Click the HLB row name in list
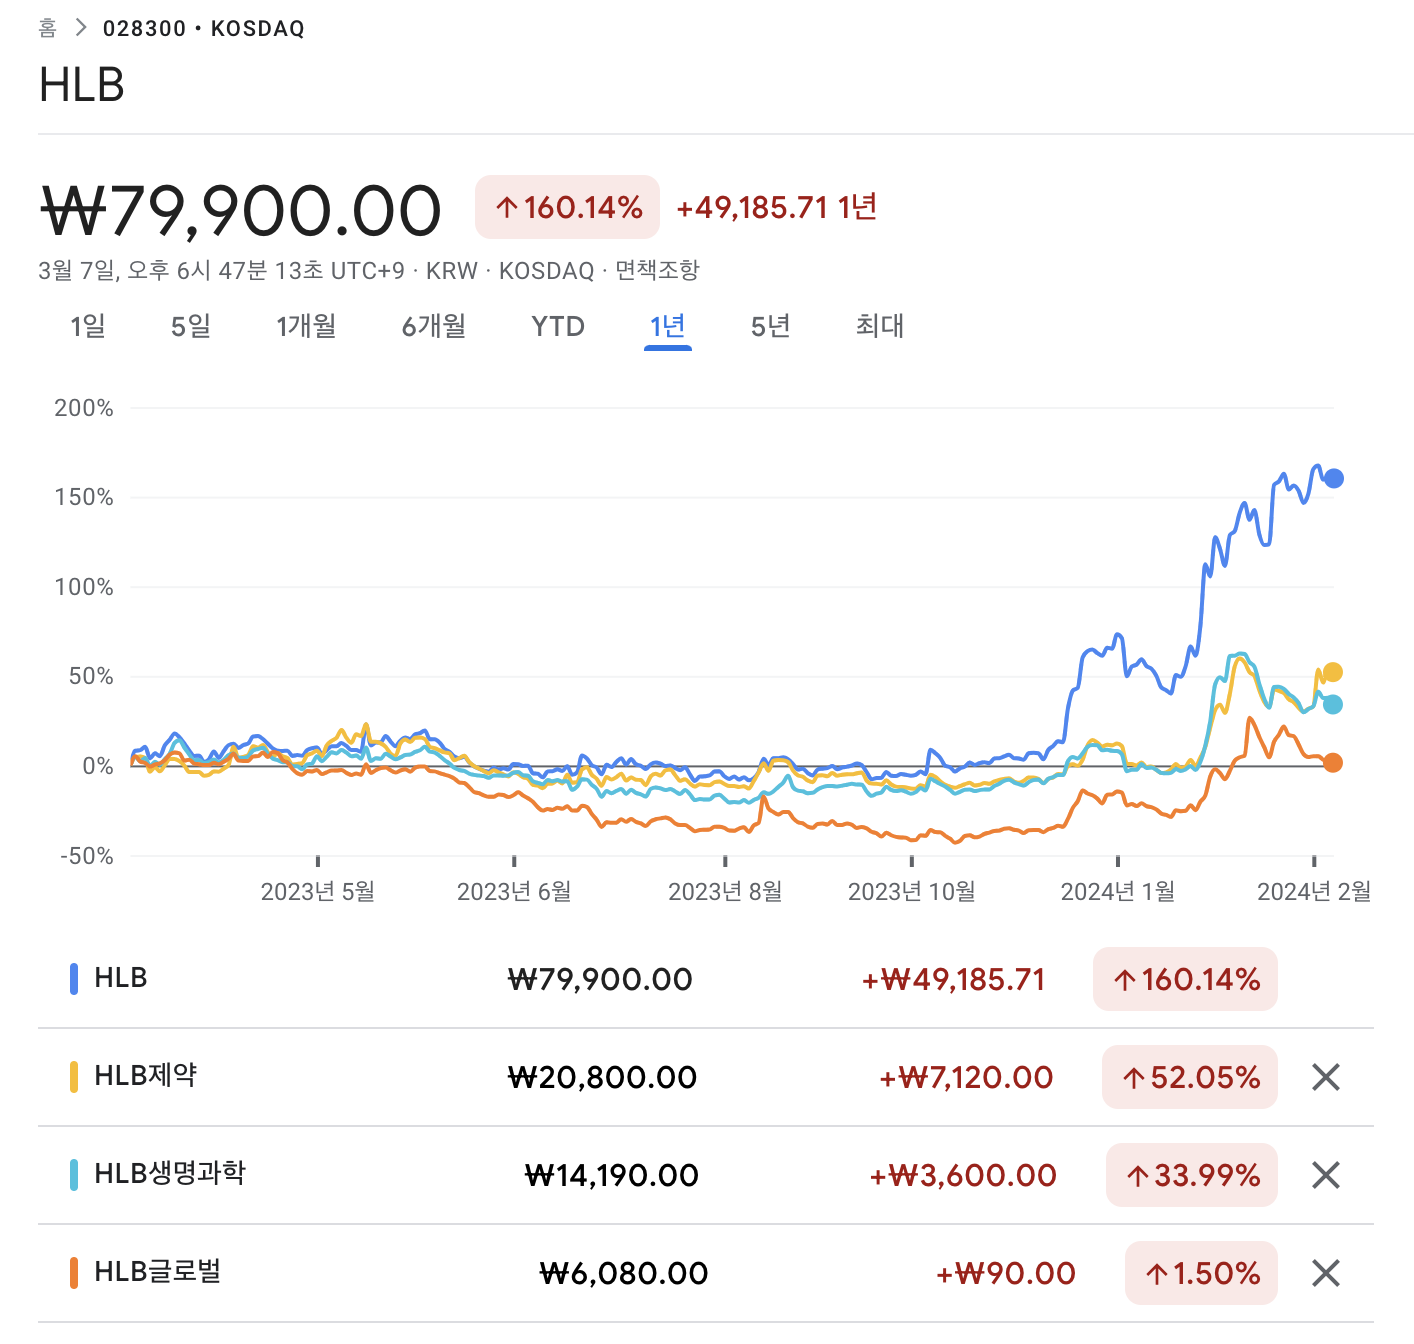 121,978
